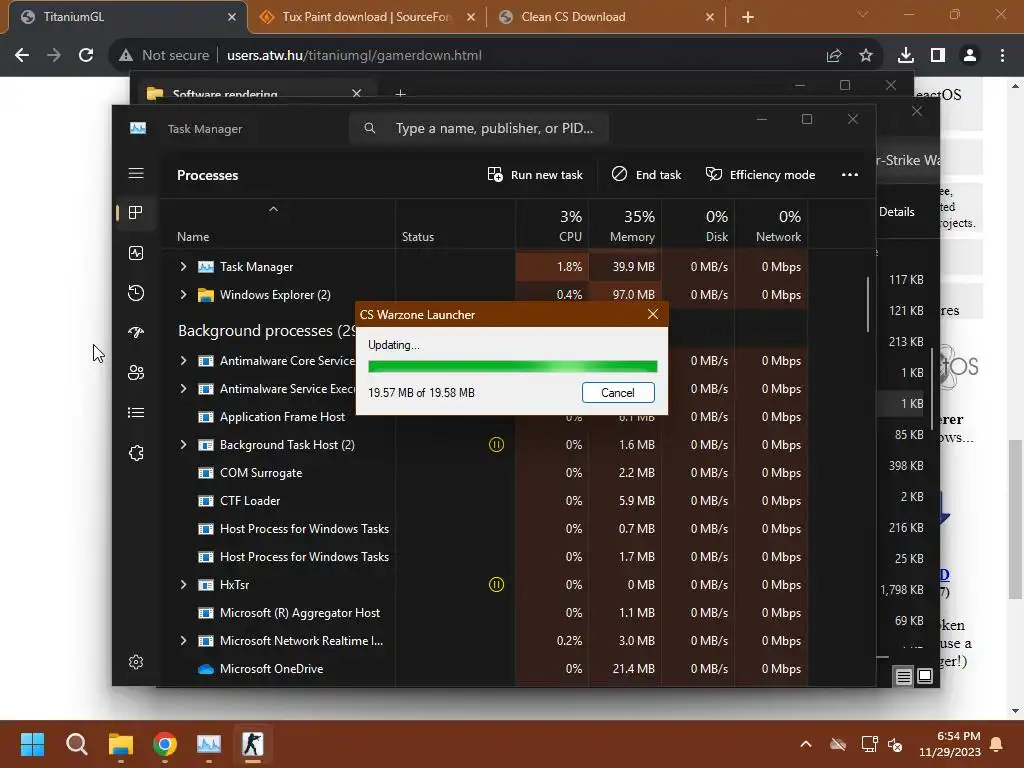Click the green Updating progress bar
The image size is (1024, 768).
click(513, 366)
